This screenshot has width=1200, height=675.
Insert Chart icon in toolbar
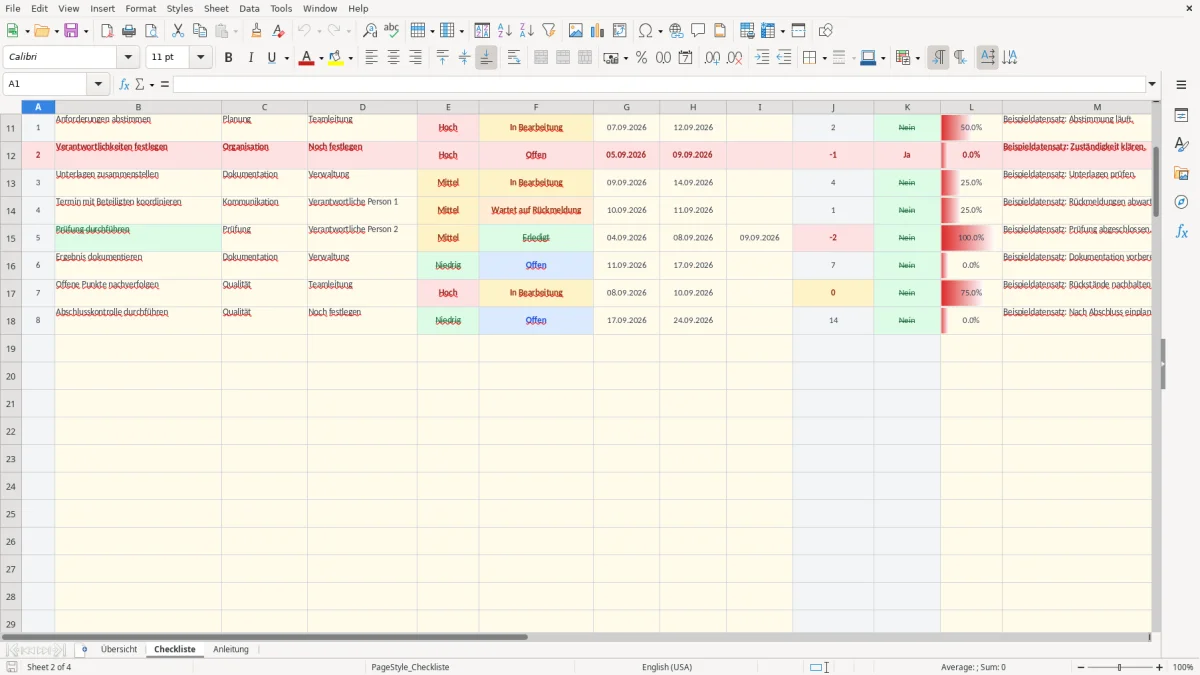point(598,31)
